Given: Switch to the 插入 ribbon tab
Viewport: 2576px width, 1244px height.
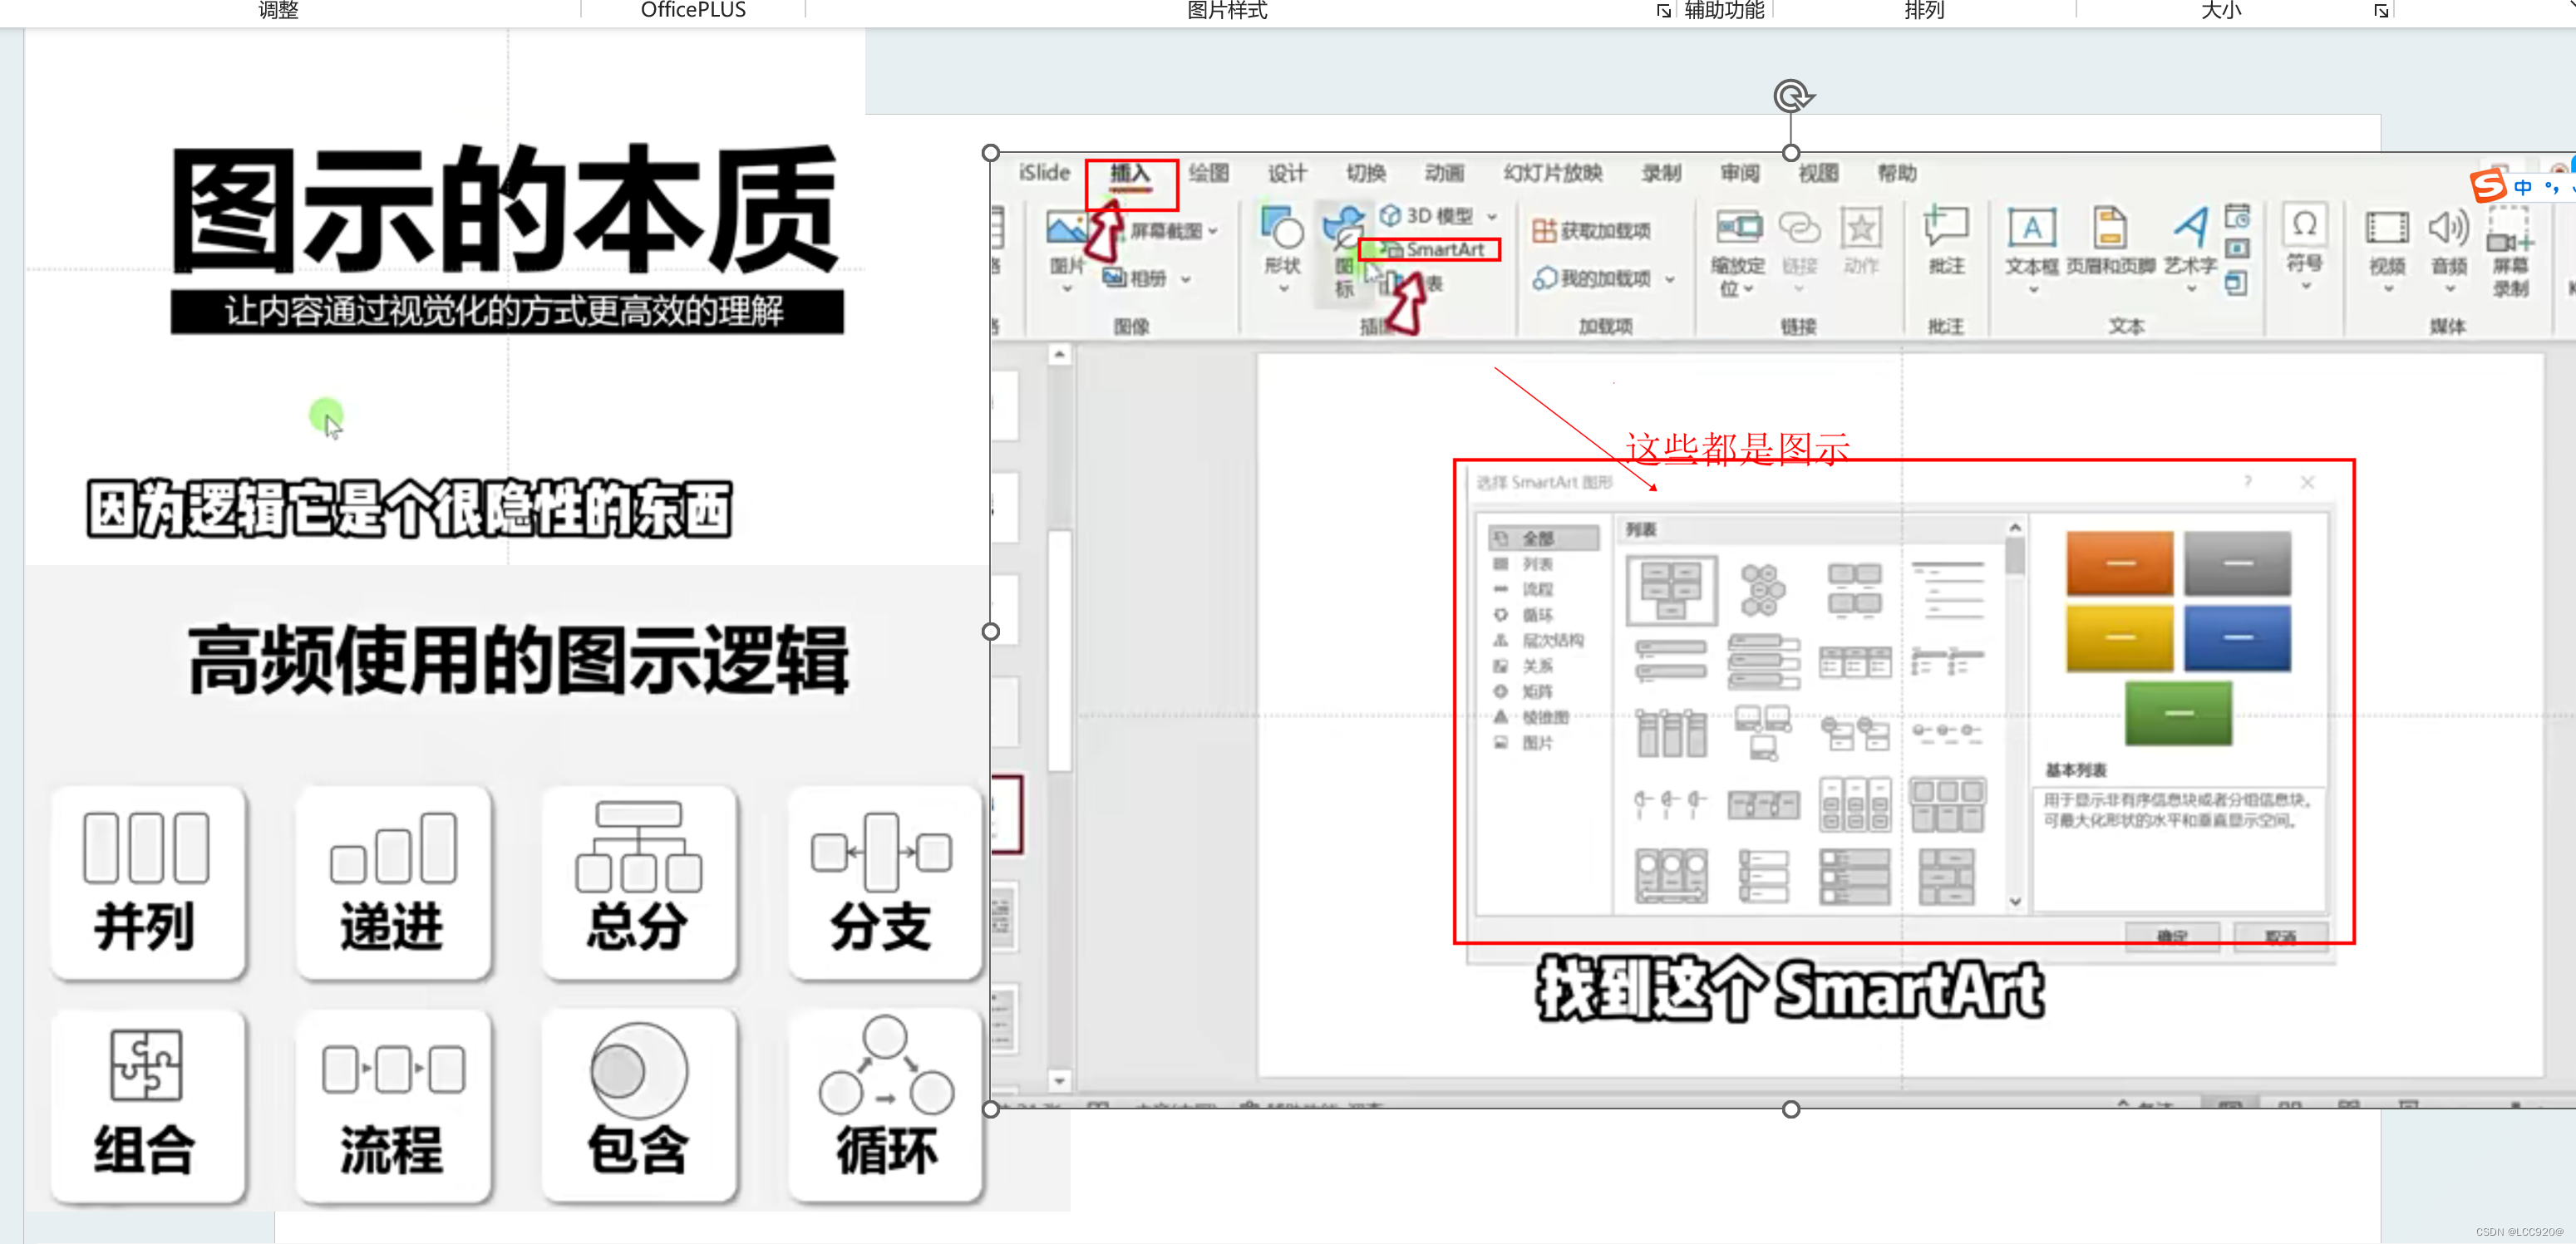Looking at the screenshot, I should click(1130, 173).
